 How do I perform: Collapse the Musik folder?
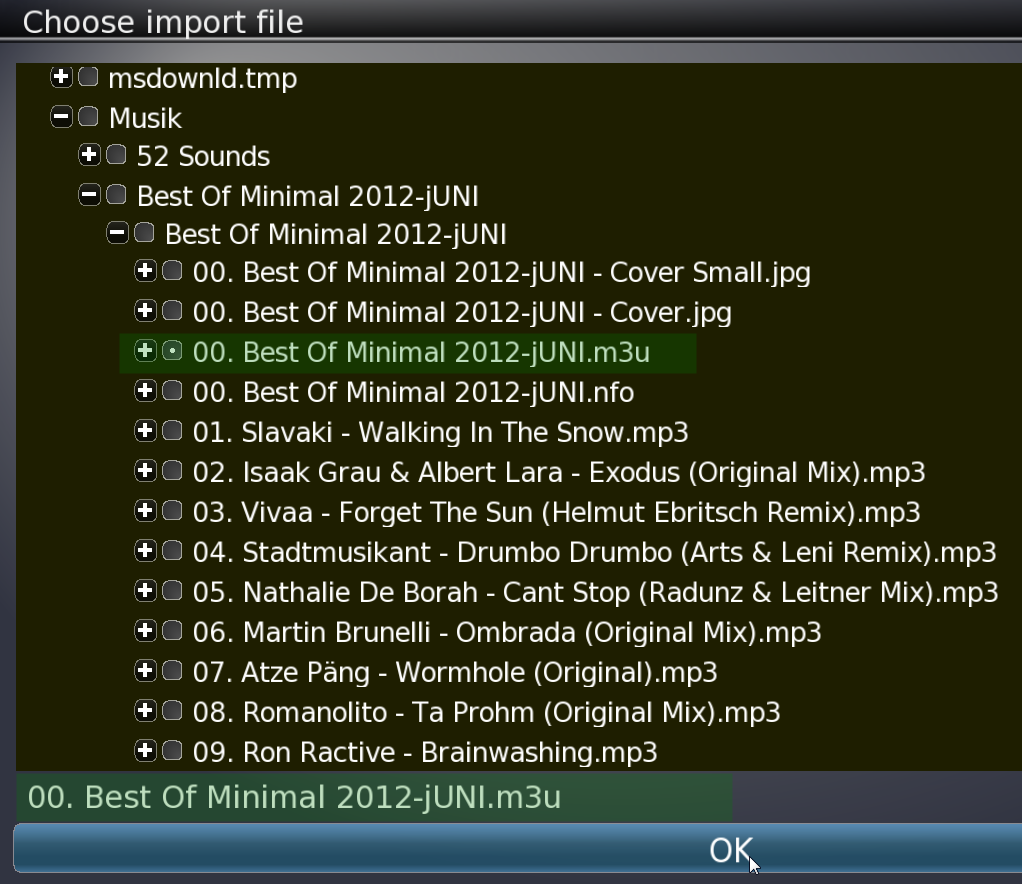[x=61, y=117]
